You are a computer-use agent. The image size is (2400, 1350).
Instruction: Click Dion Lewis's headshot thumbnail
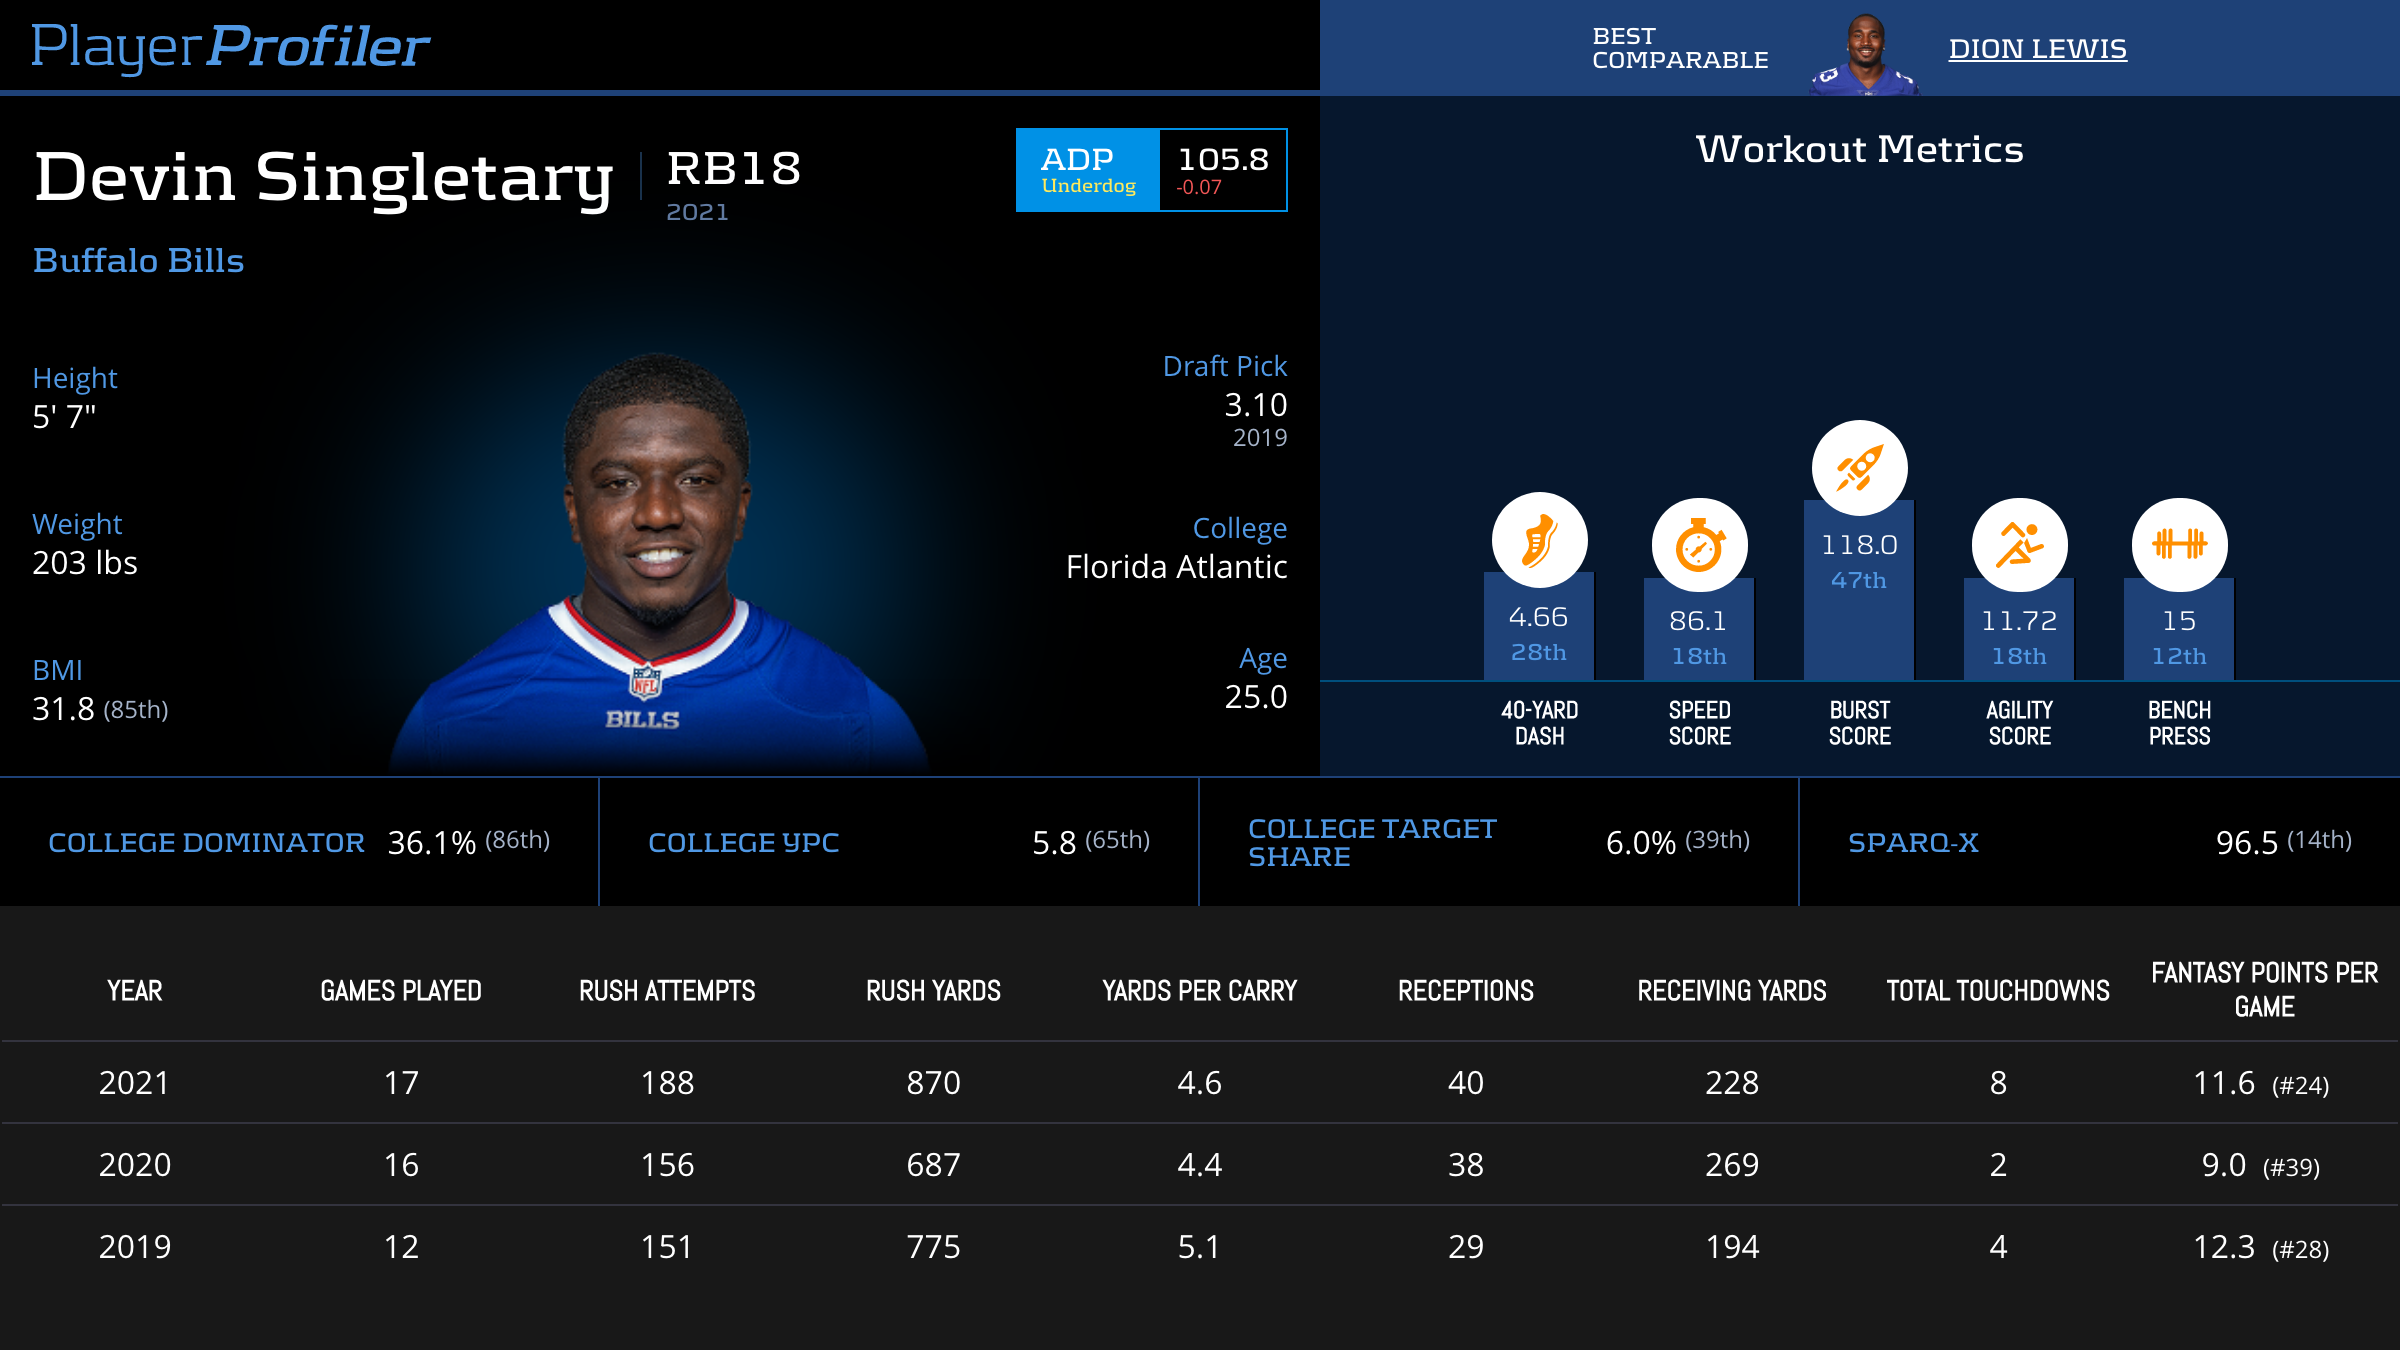tap(1864, 56)
